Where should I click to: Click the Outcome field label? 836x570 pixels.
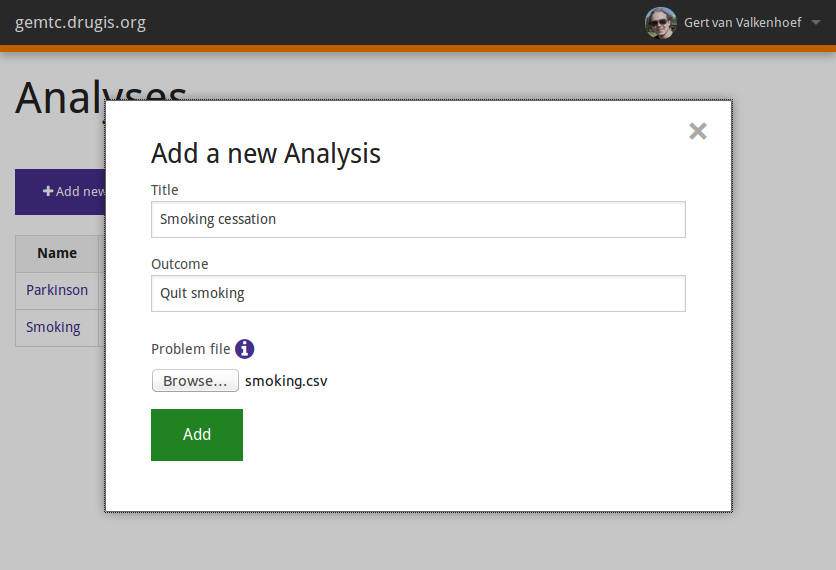(x=180, y=264)
